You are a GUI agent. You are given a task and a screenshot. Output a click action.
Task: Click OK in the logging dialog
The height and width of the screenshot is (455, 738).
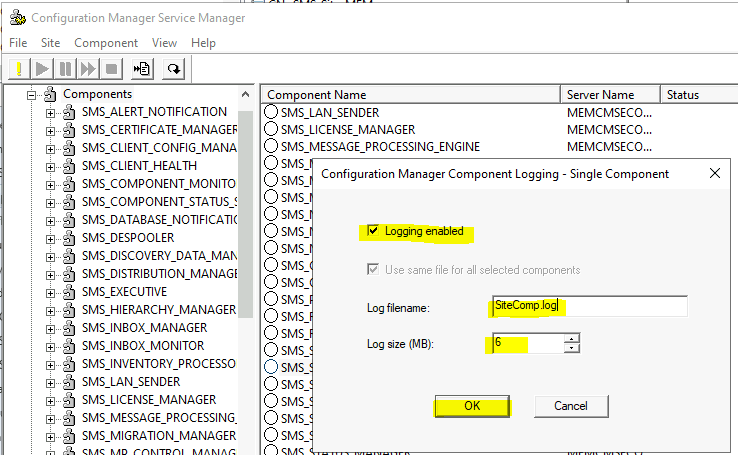(x=472, y=406)
